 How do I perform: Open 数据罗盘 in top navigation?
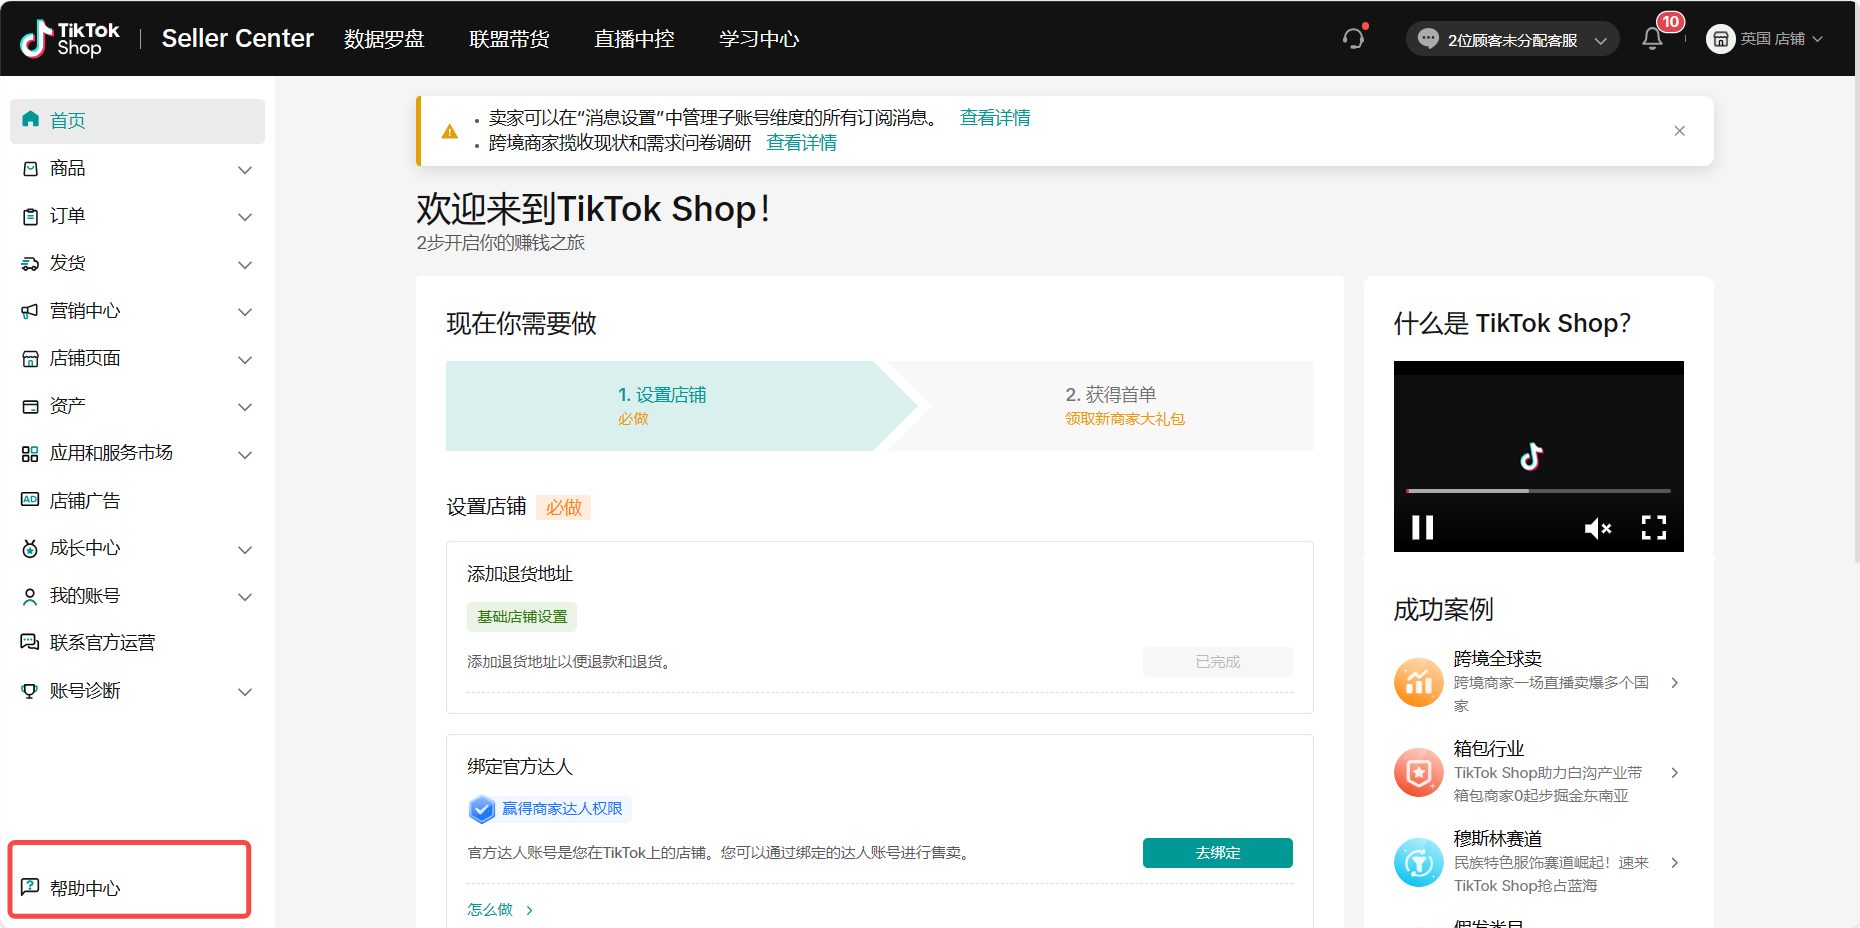click(384, 39)
